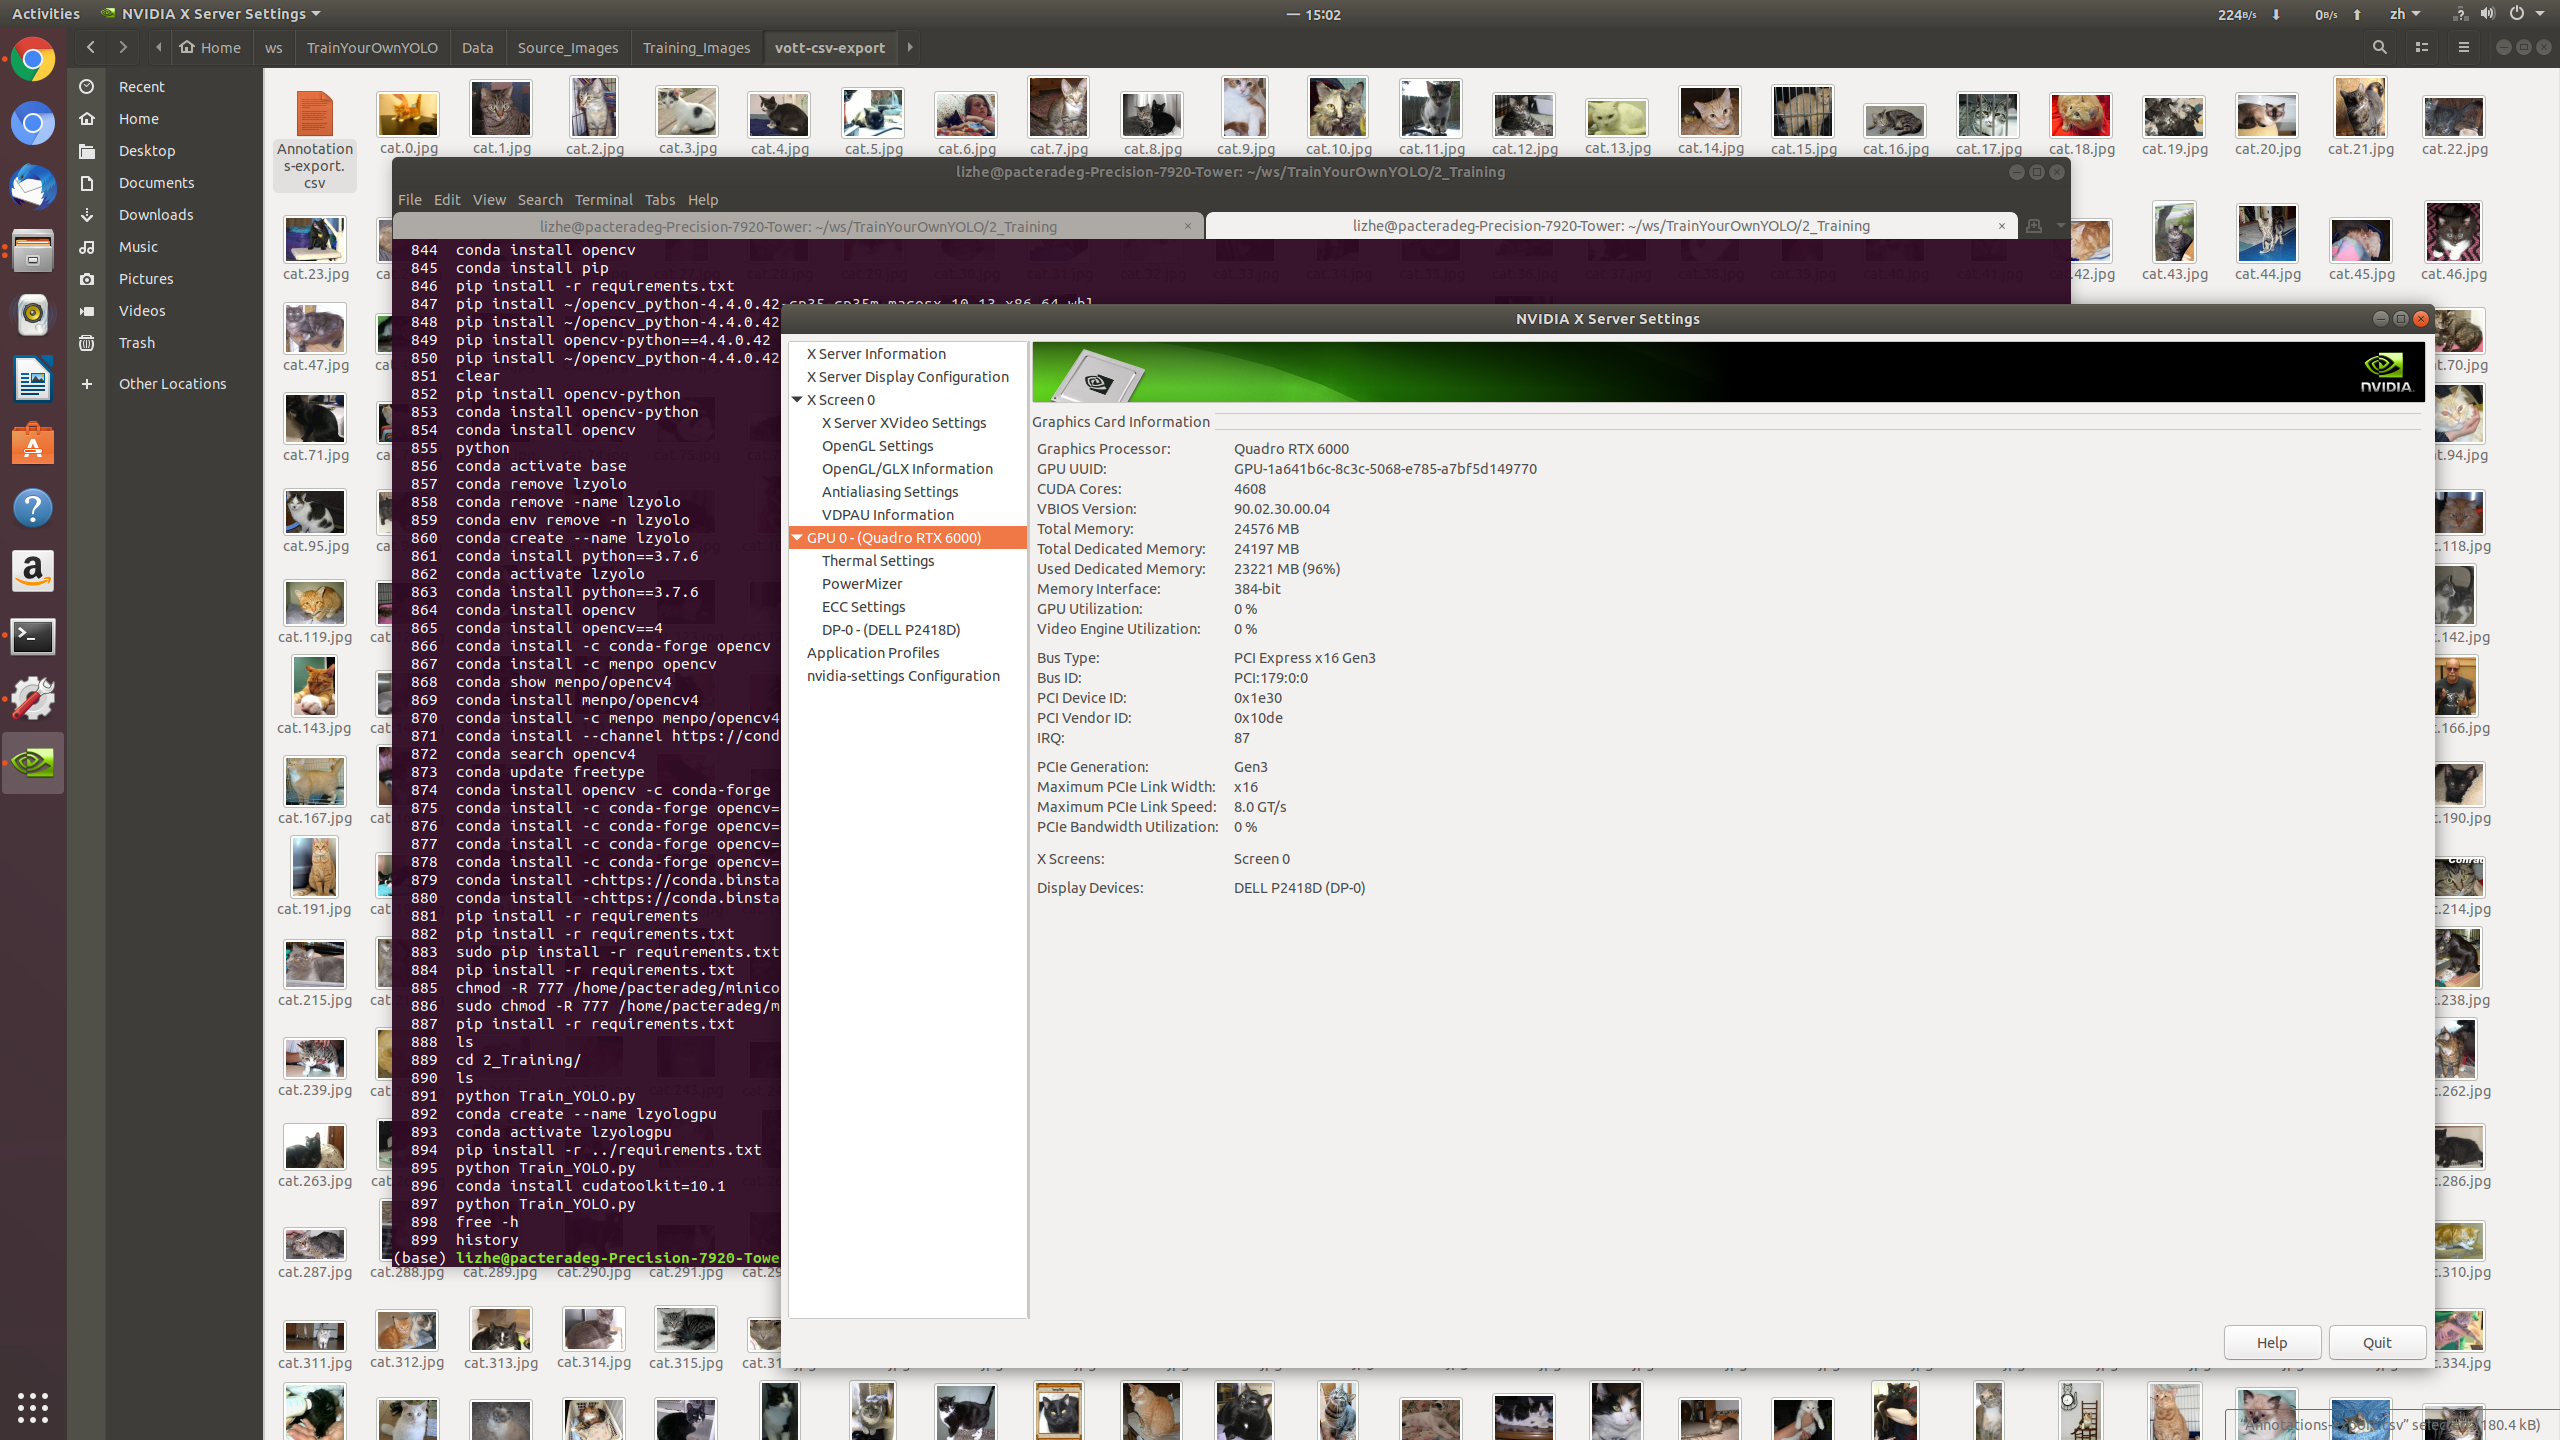This screenshot has height=1440, width=2560.
Task: Open Ubuntu Software dock icon
Action: 33,444
